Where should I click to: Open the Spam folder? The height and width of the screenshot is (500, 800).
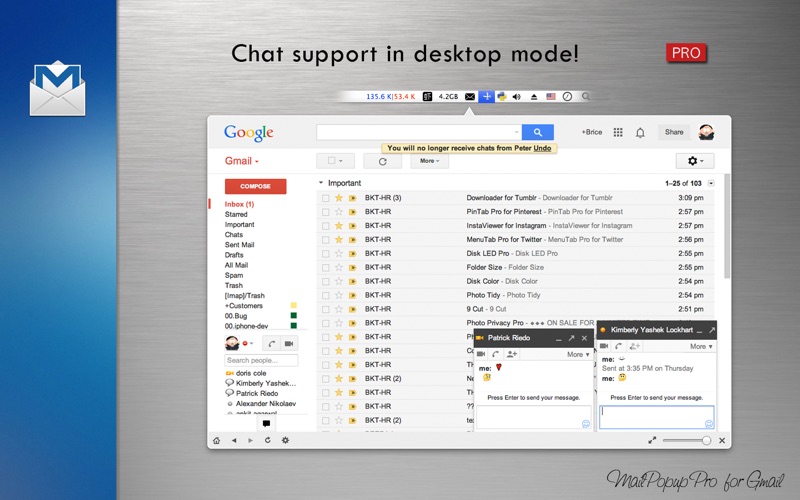234,276
